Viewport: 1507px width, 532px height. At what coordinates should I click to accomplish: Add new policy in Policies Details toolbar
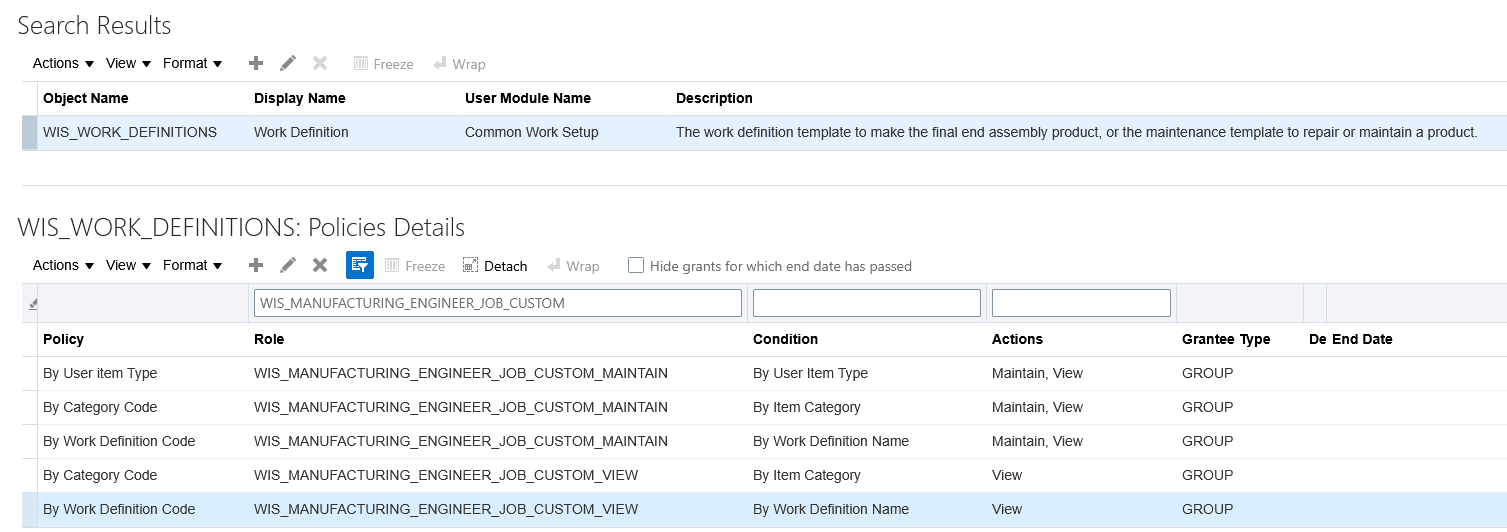[x=256, y=265]
